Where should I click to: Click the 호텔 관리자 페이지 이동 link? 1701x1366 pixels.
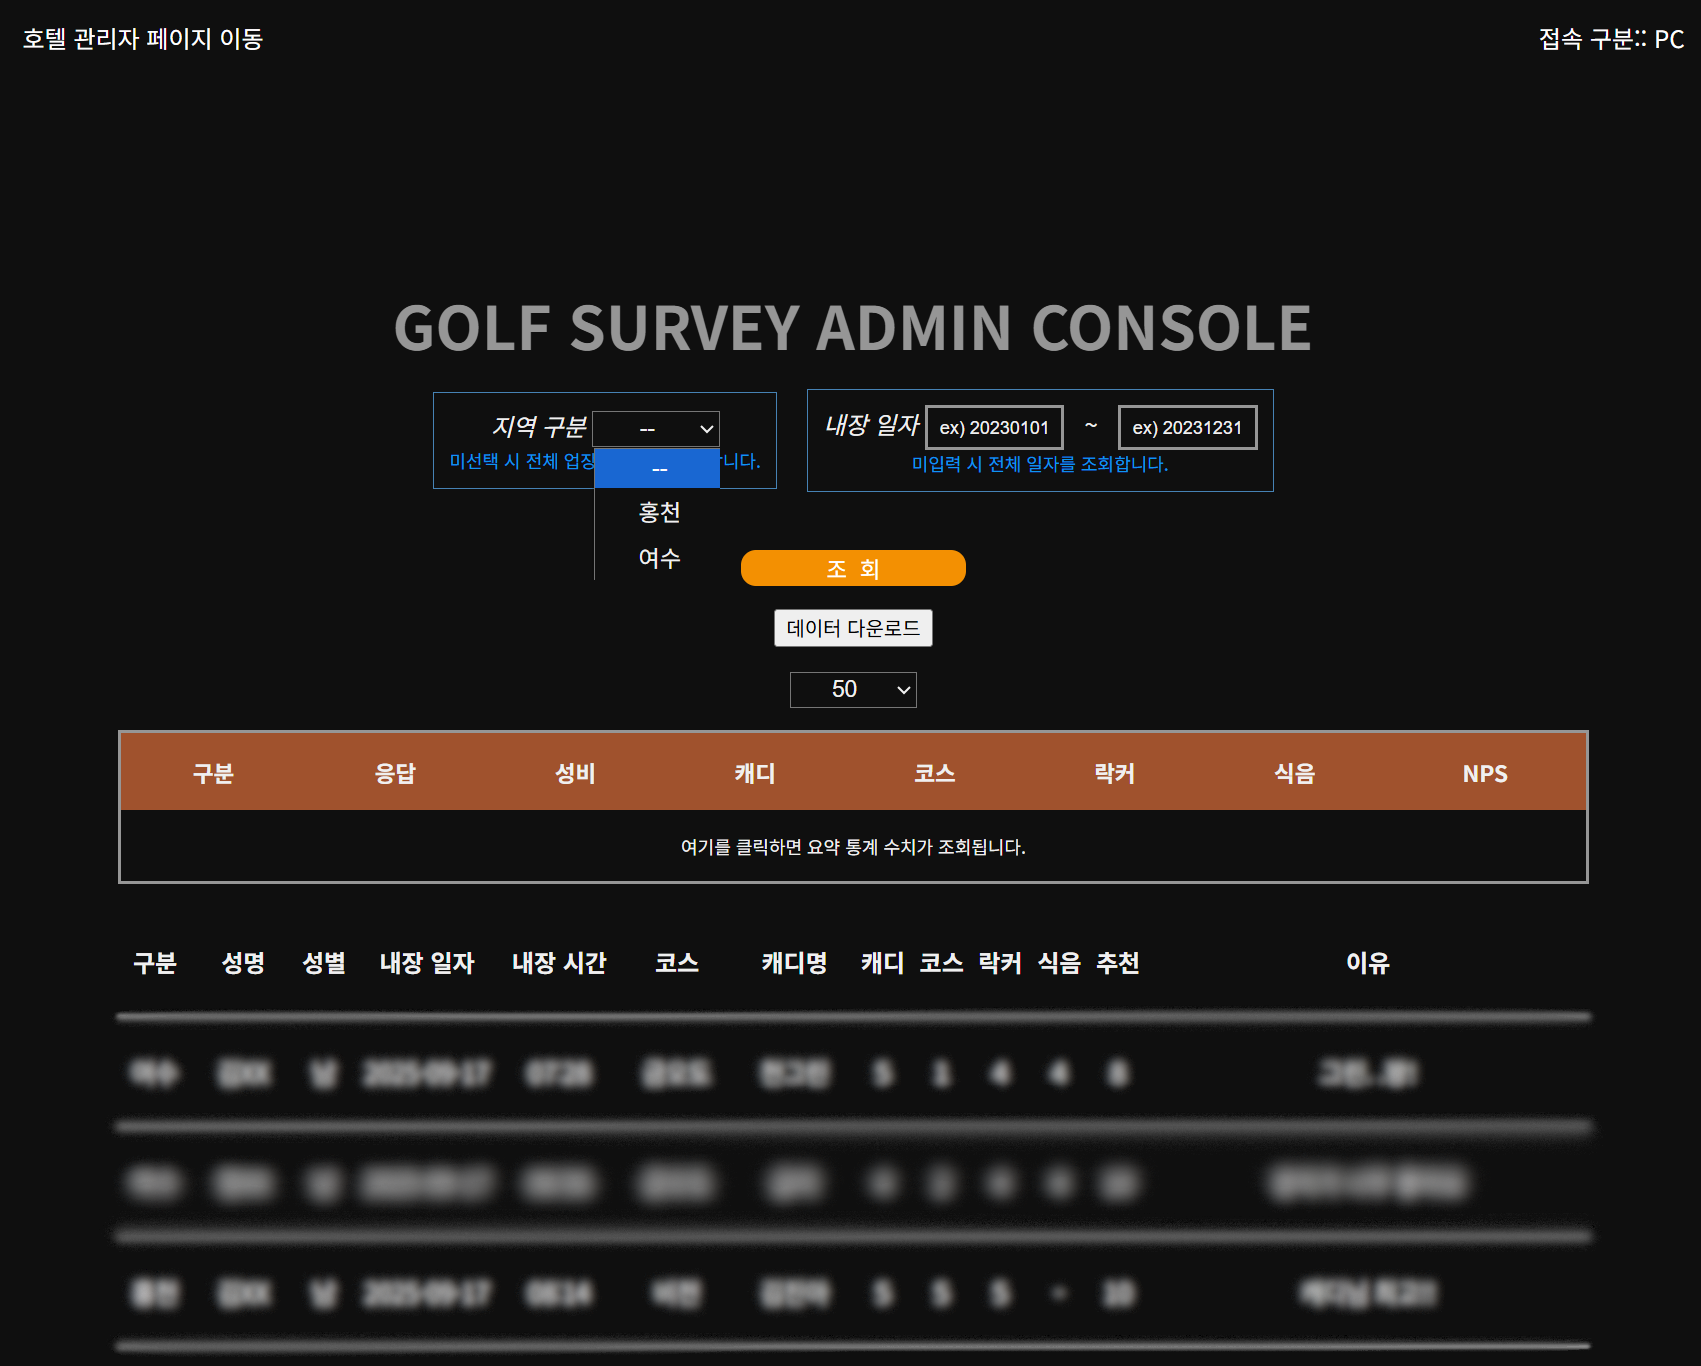(142, 39)
